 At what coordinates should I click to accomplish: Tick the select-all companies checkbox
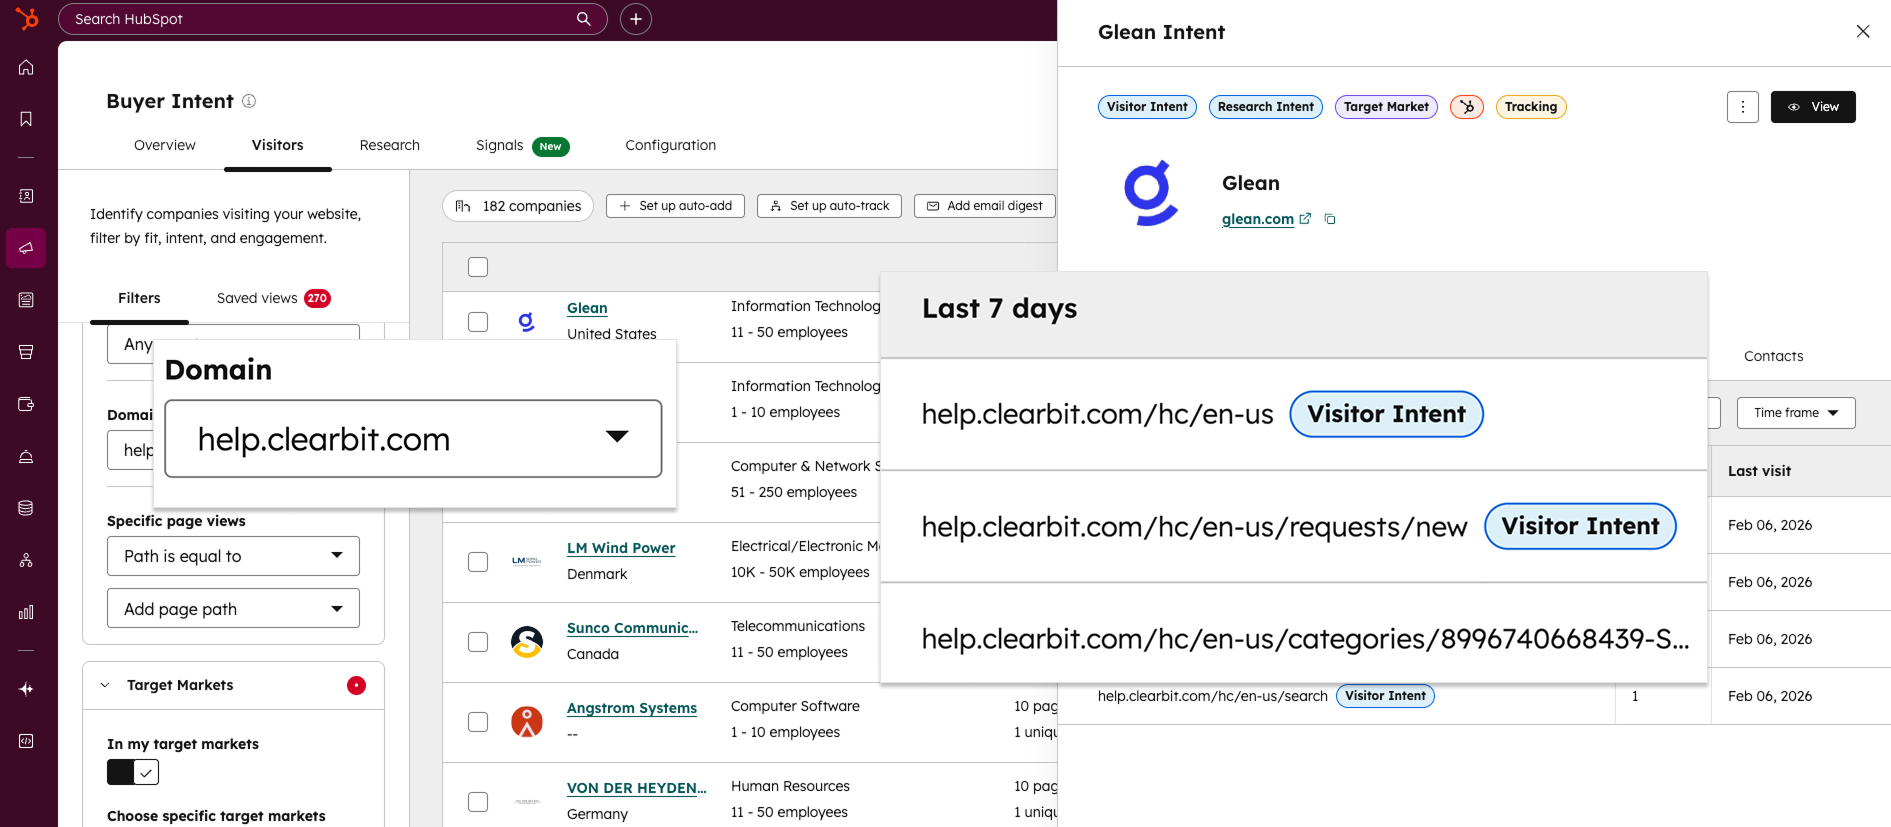(478, 267)
